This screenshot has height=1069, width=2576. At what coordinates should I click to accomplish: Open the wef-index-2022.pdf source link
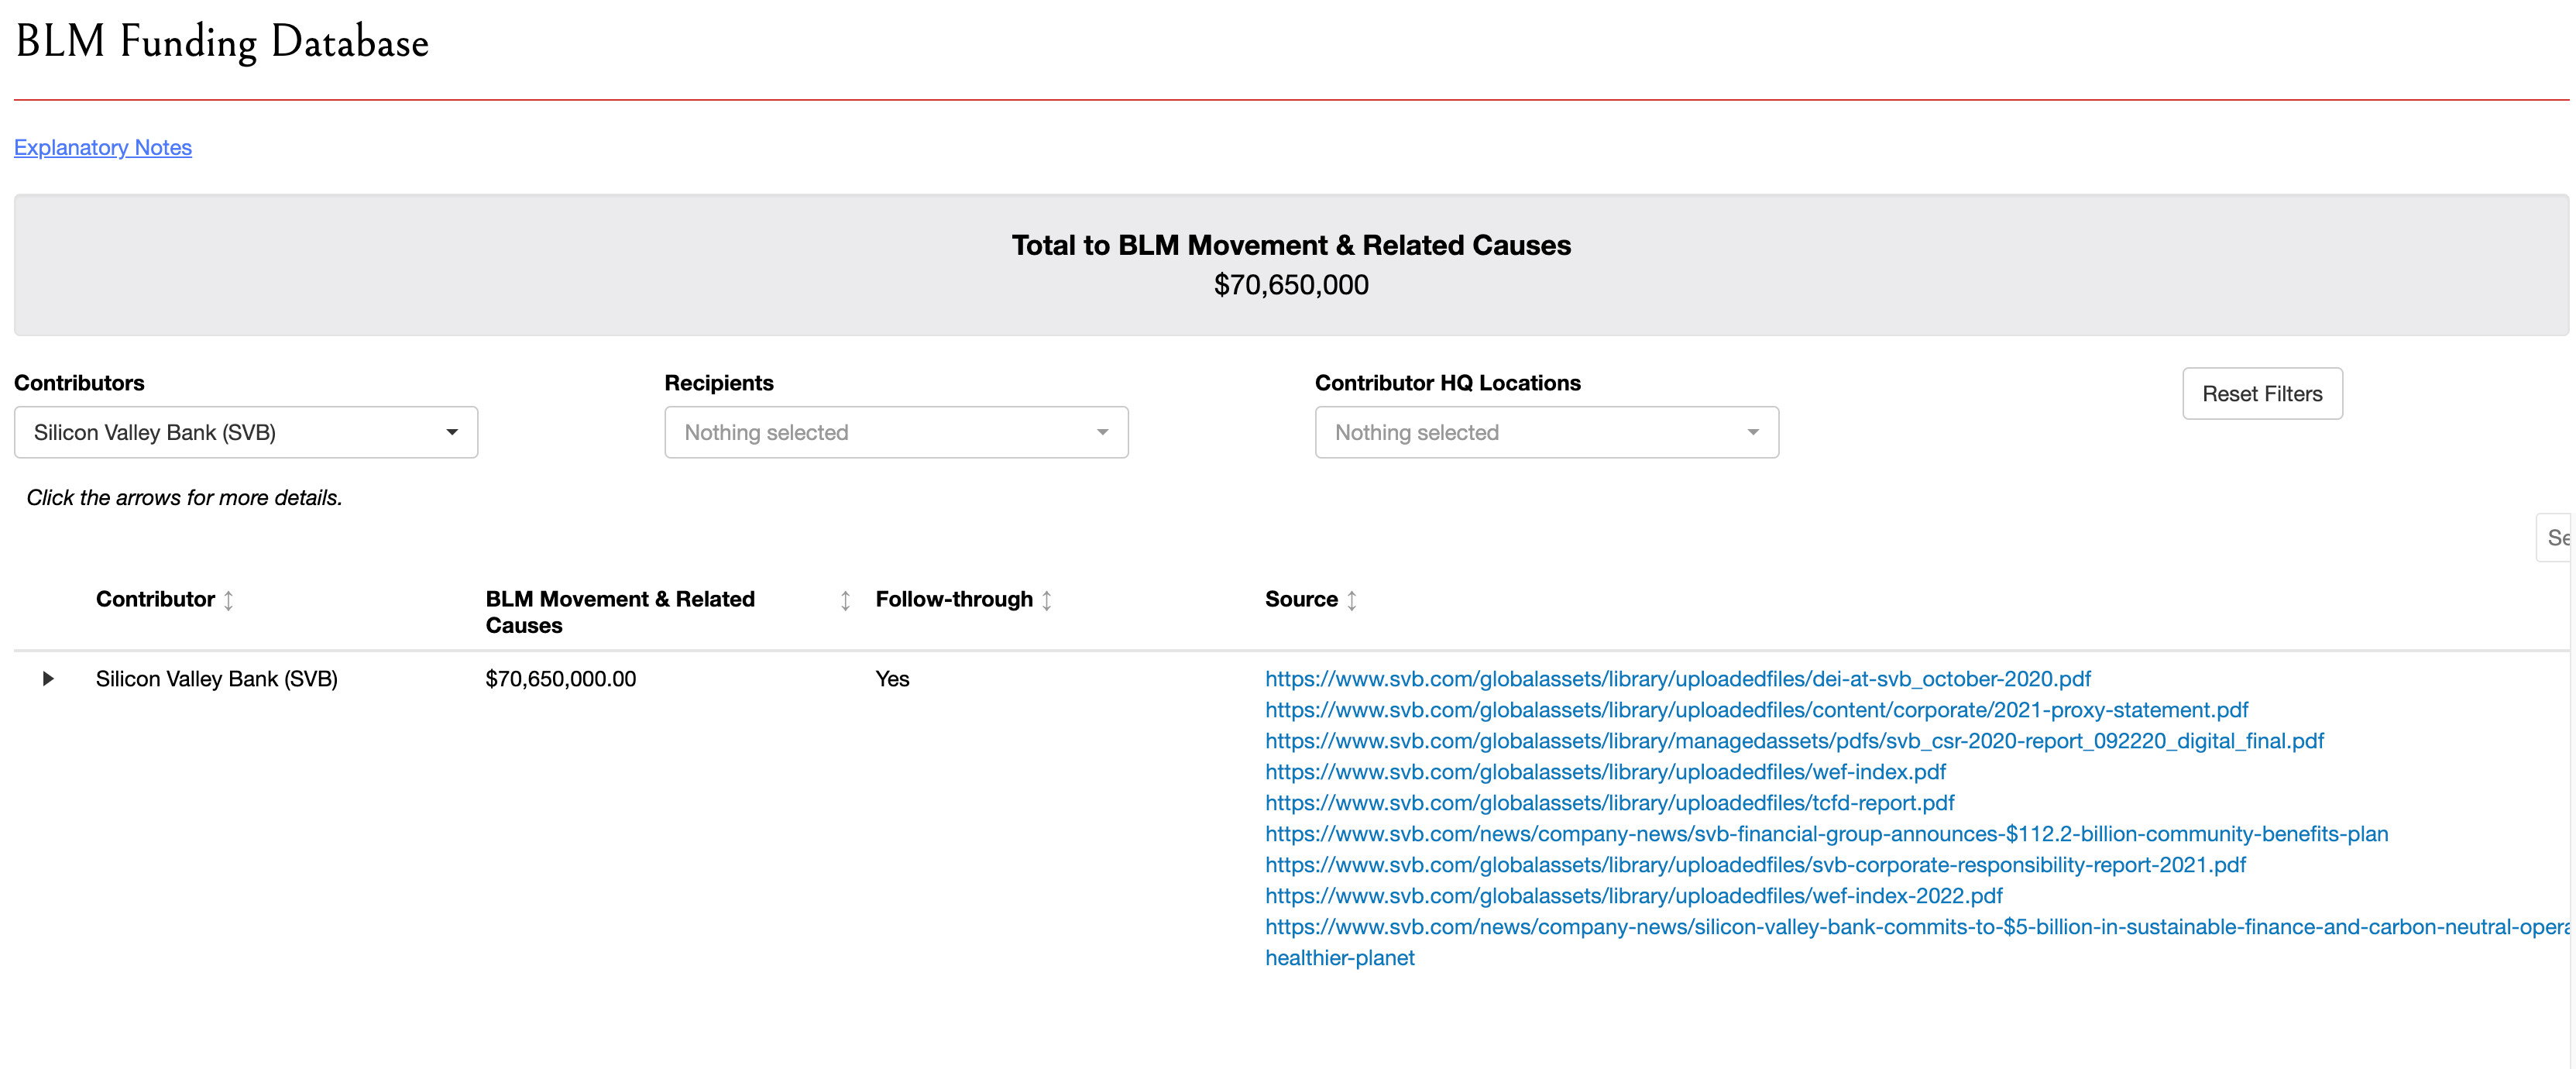click(x=1633, y=896)
